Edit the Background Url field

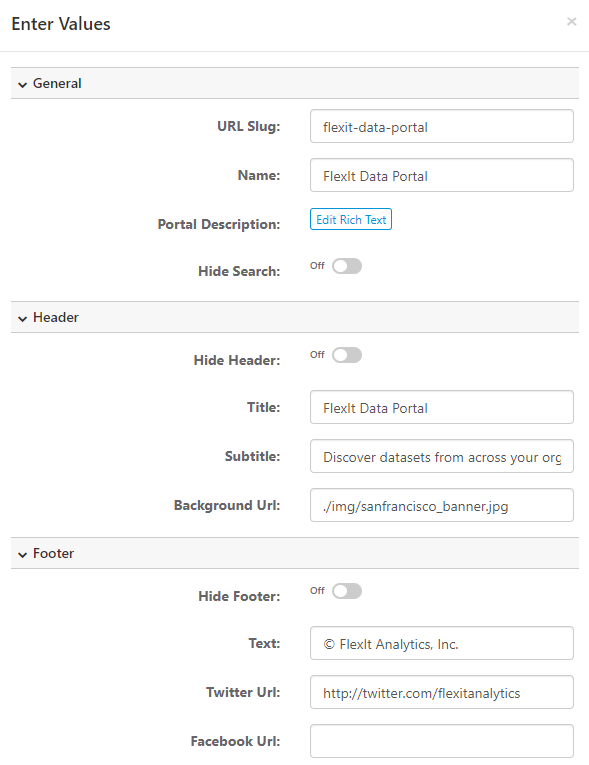[442, 505]
